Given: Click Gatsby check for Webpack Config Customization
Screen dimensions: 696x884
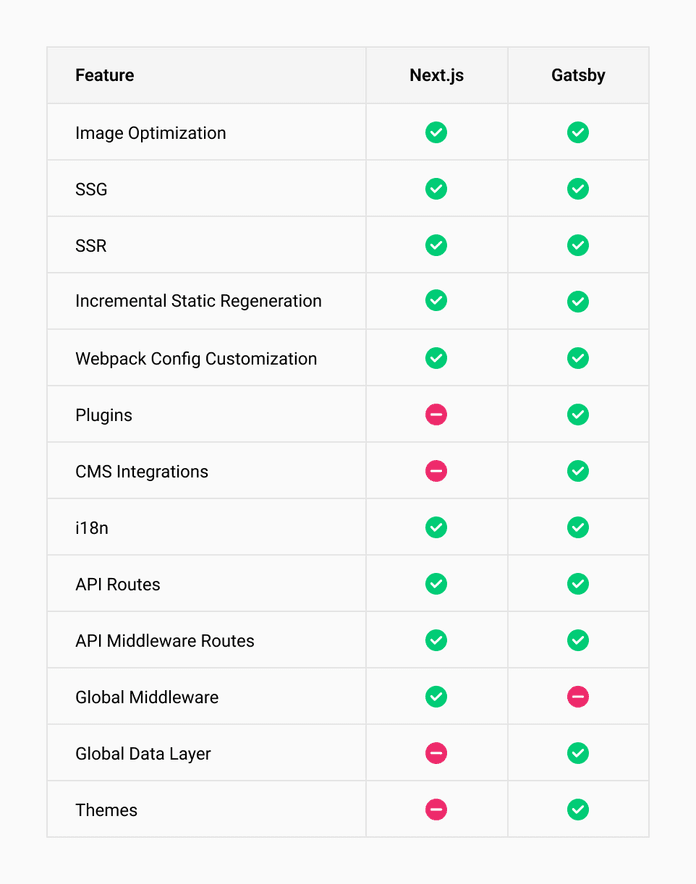Looking at the screenshot, I should point(578,358).
